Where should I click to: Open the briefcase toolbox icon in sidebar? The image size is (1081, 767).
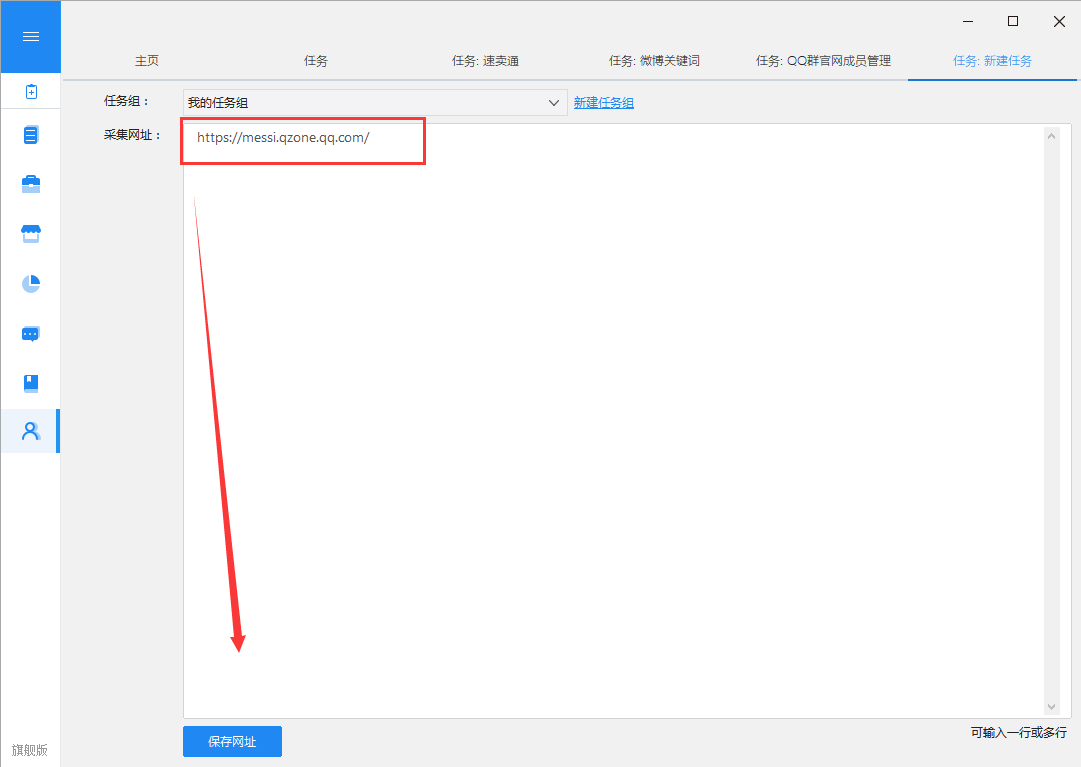[x=30, y=184]
